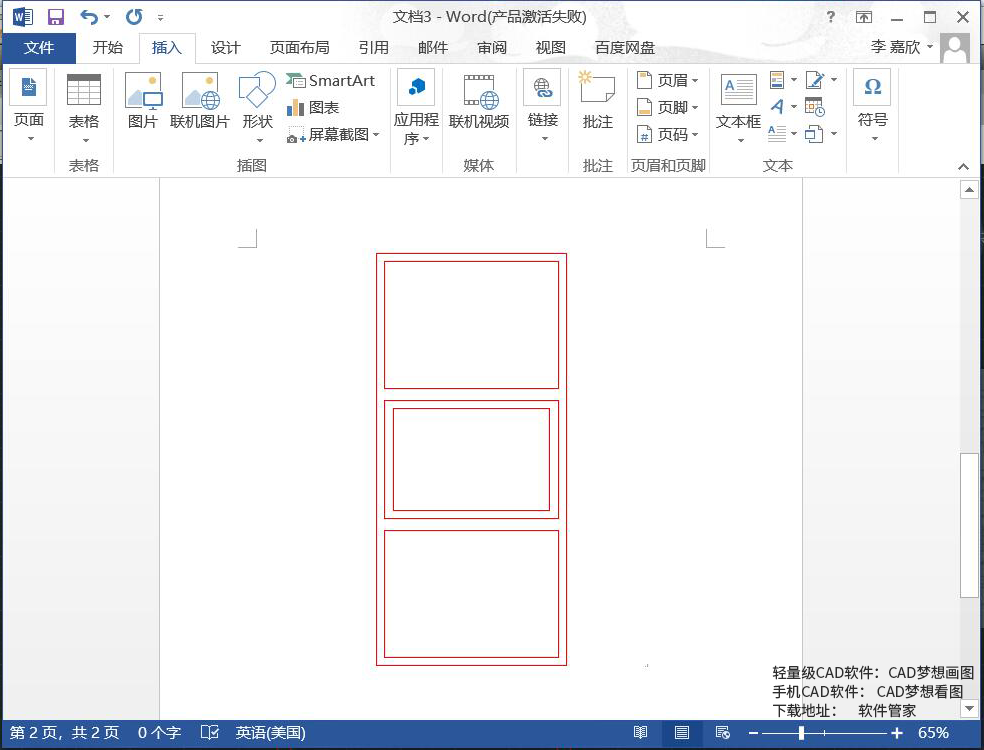Click the vertical scrollbar thumb
The width and height of the screenshot is (984, 750).
(970, 525)
